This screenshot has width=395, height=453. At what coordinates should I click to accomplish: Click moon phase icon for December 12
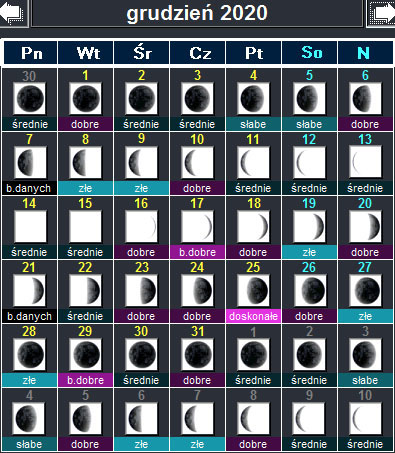(309, 163)
